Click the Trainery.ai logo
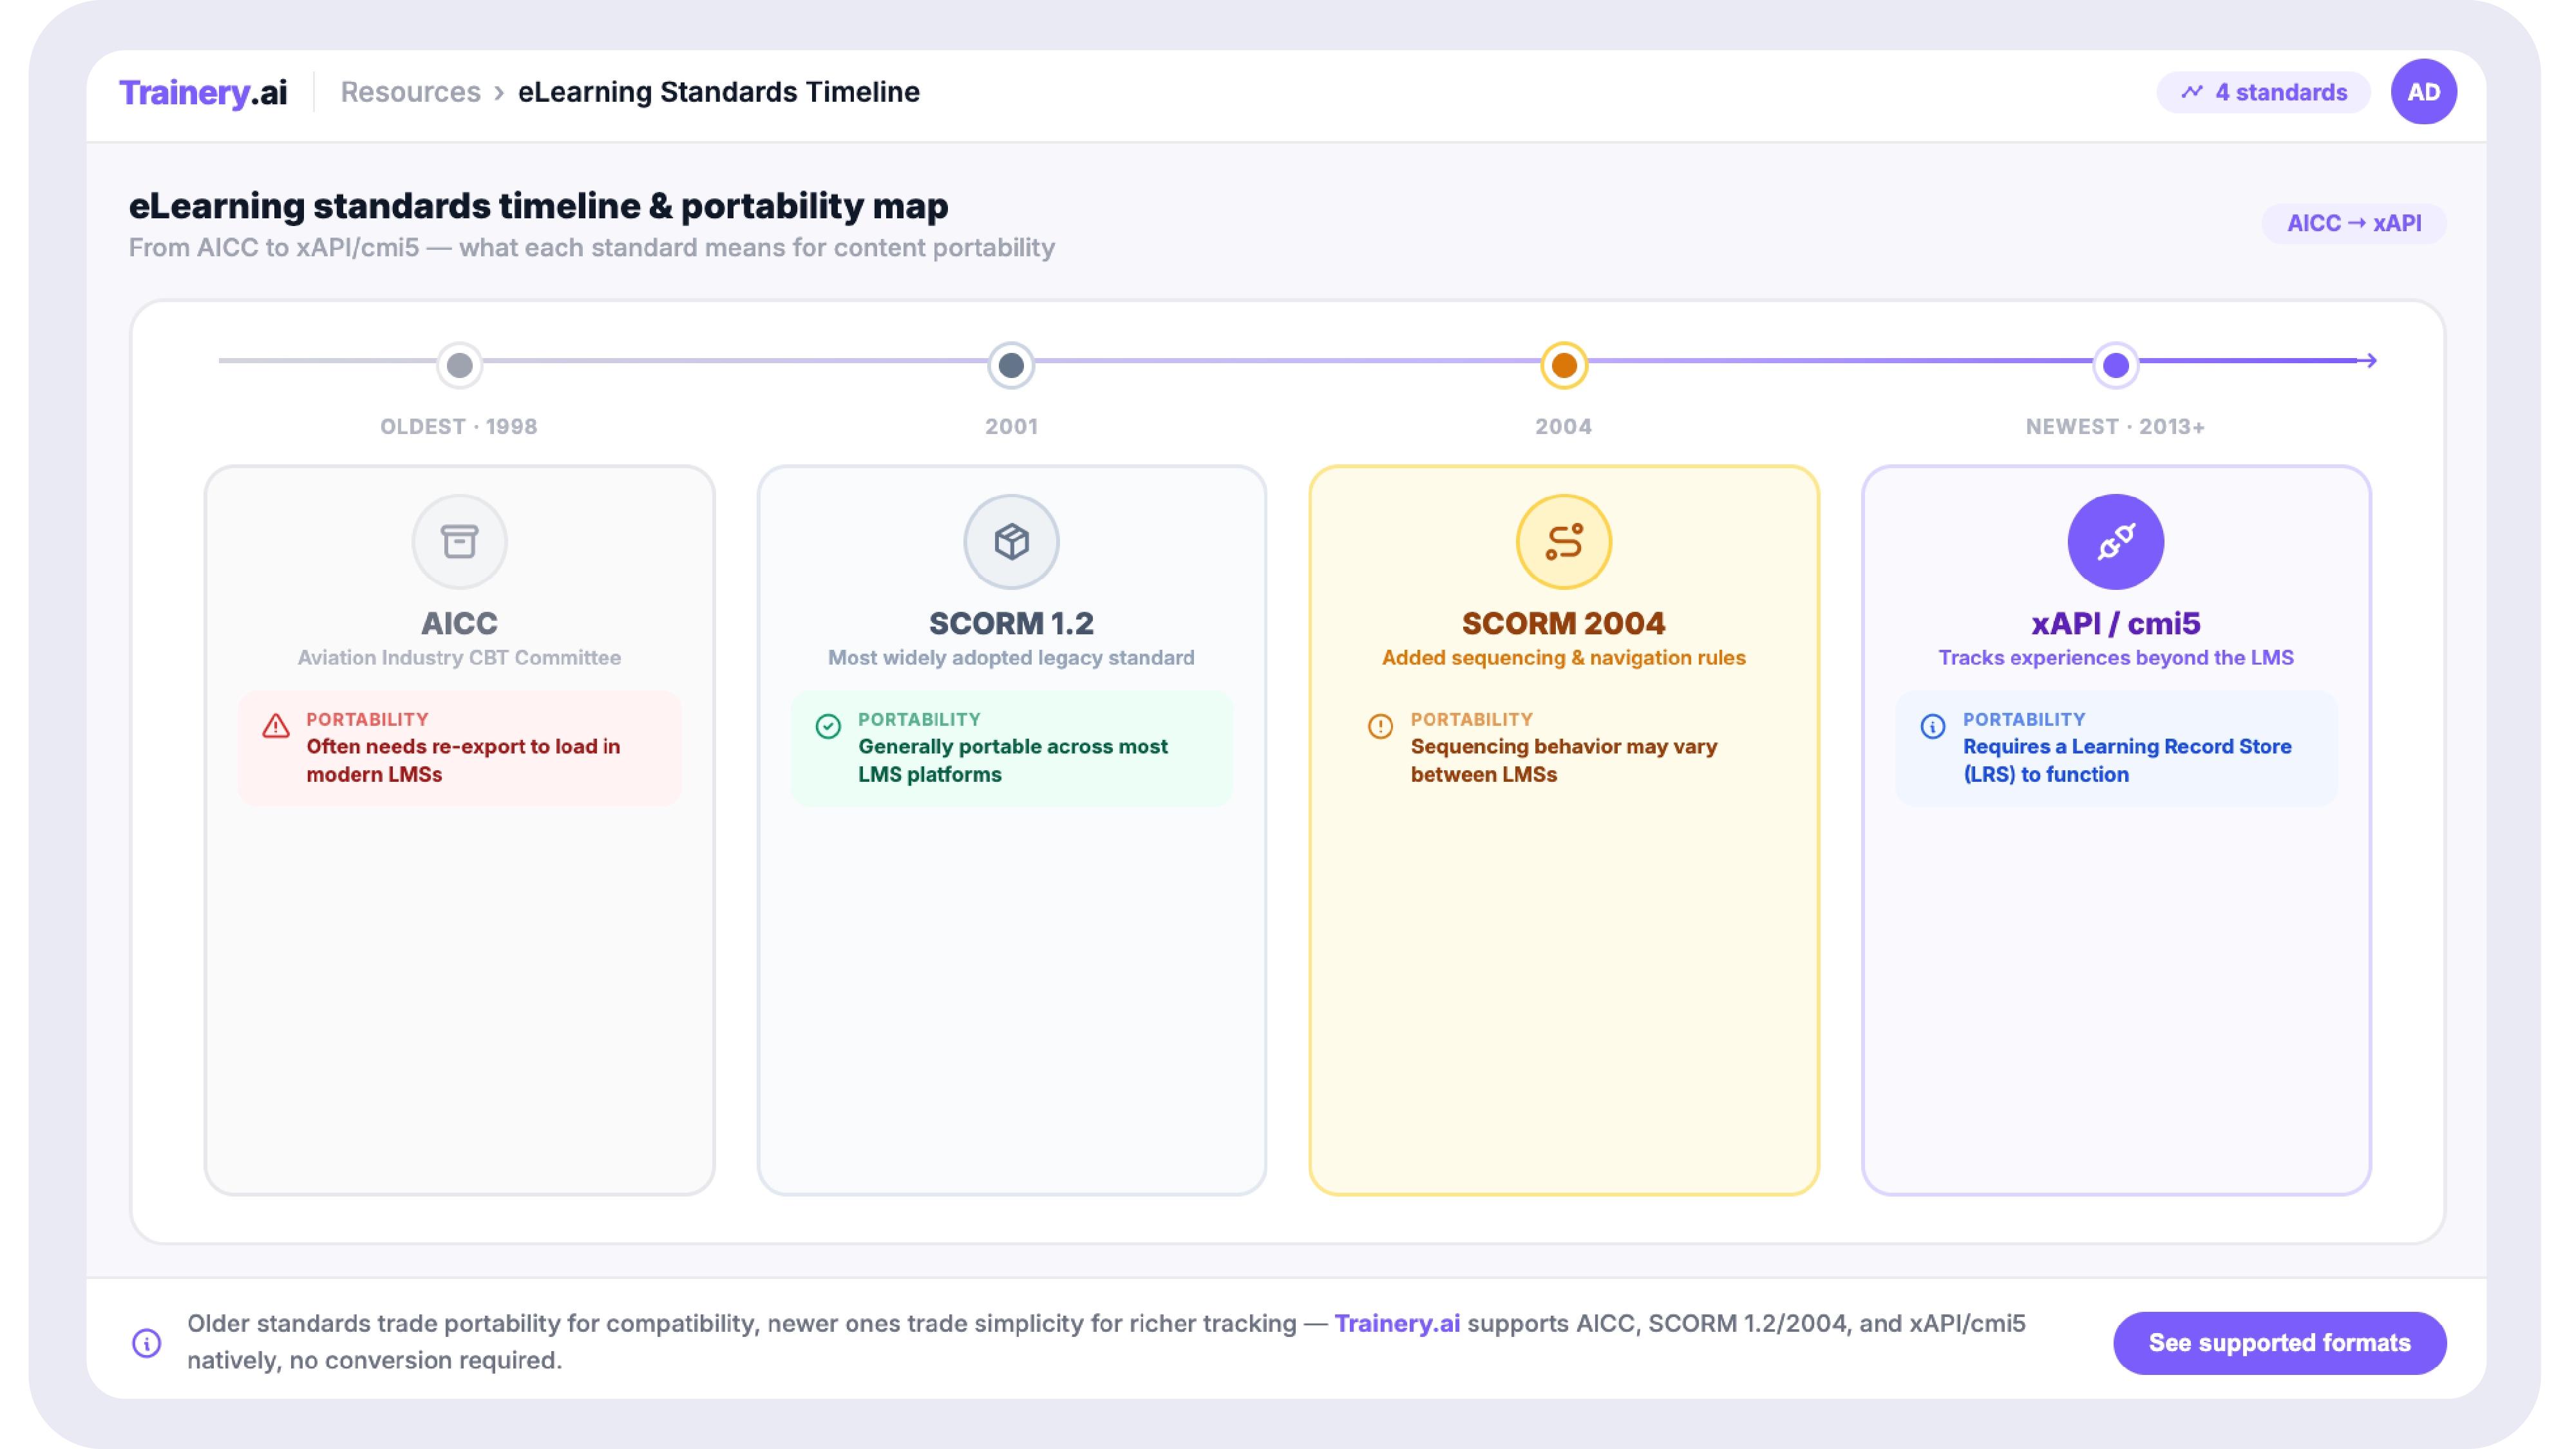 tap(203, 92)
